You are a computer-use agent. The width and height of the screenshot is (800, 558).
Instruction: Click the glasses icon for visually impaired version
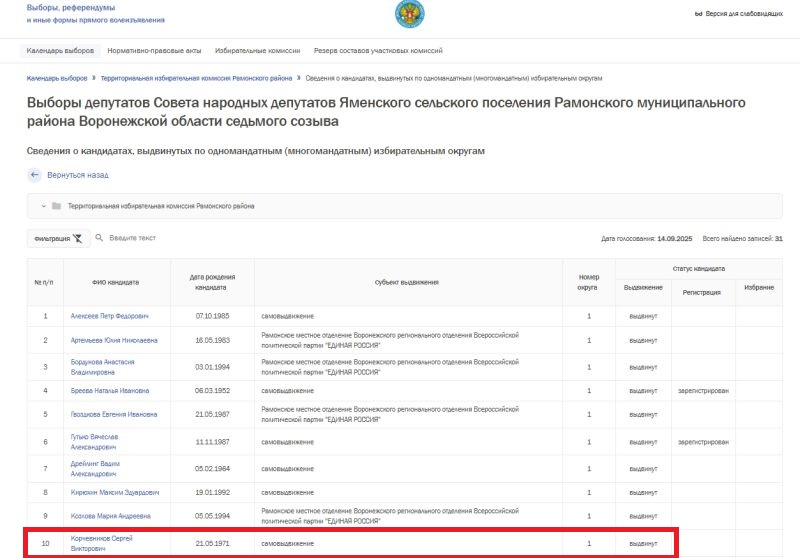click(x=699, y=14)
